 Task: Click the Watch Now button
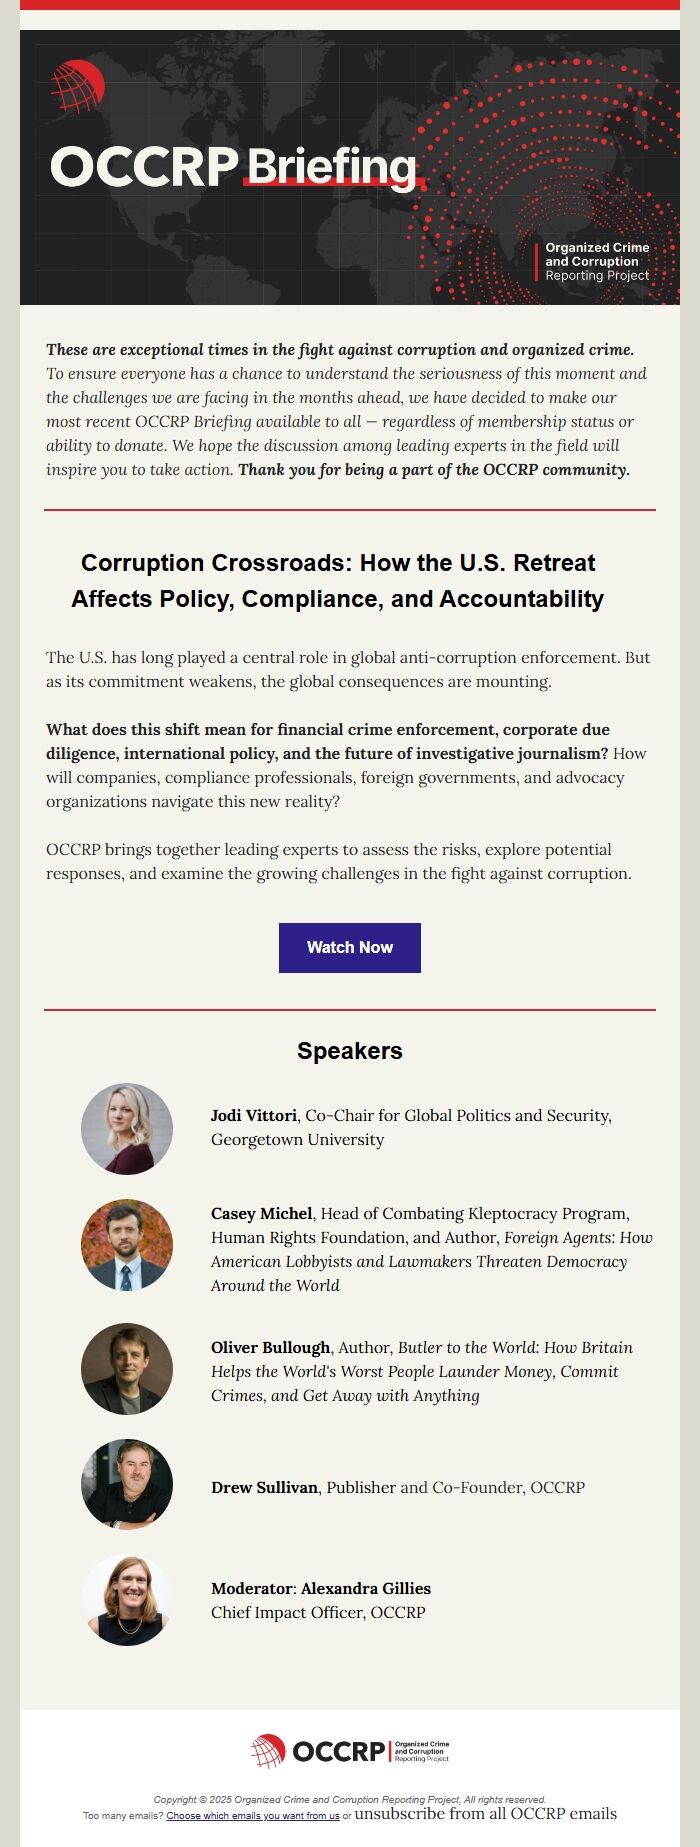click(350, 947)
